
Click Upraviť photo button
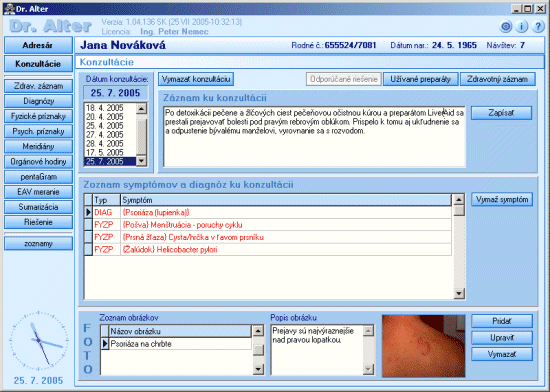pos(502,338)
